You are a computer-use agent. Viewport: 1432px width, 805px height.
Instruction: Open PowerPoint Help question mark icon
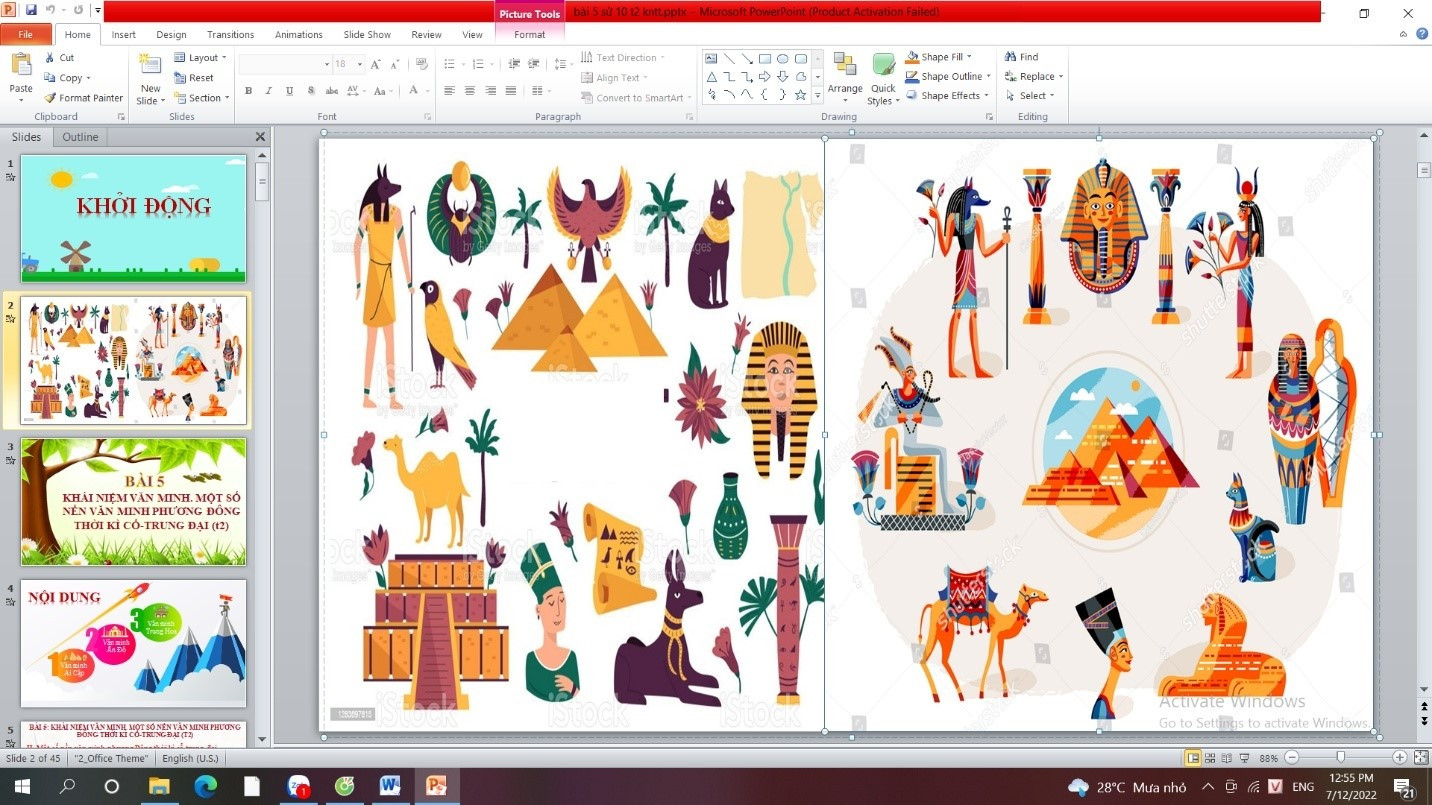(x=1422, y=34)
